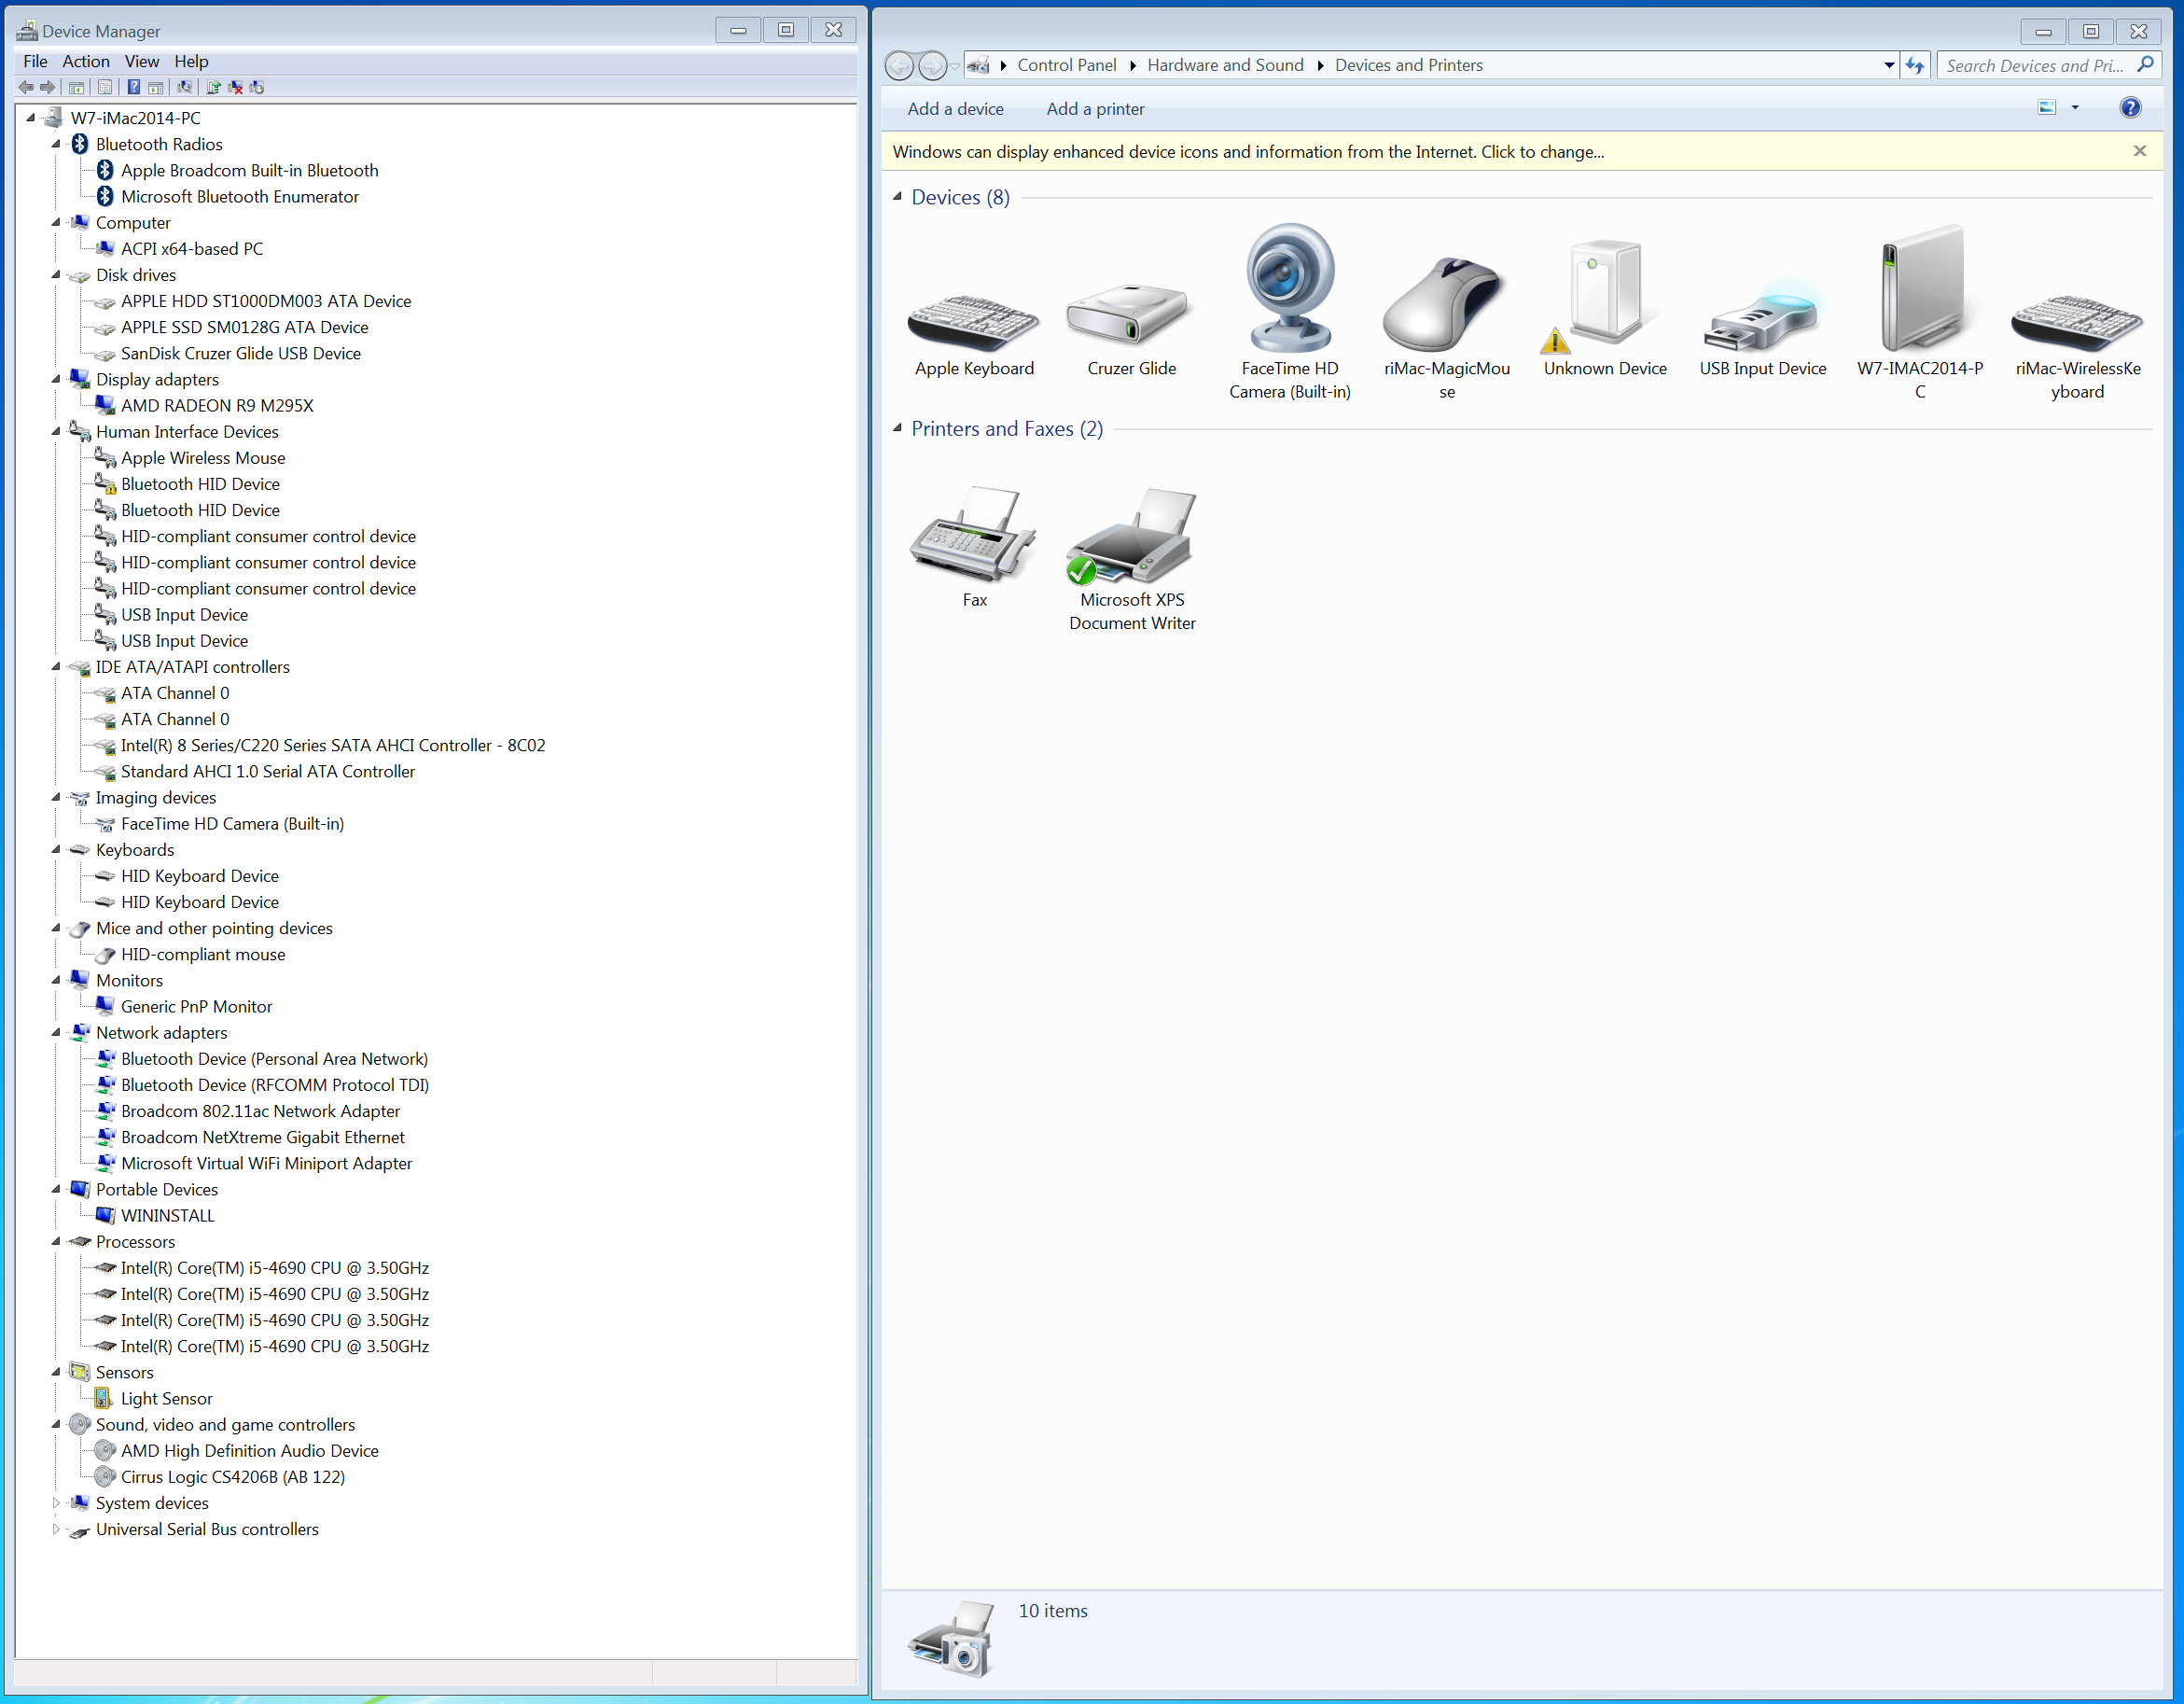Select the Unknown Device icon with warning
This screenshot has width=2184, height=1704.
tap(1604, 295)
